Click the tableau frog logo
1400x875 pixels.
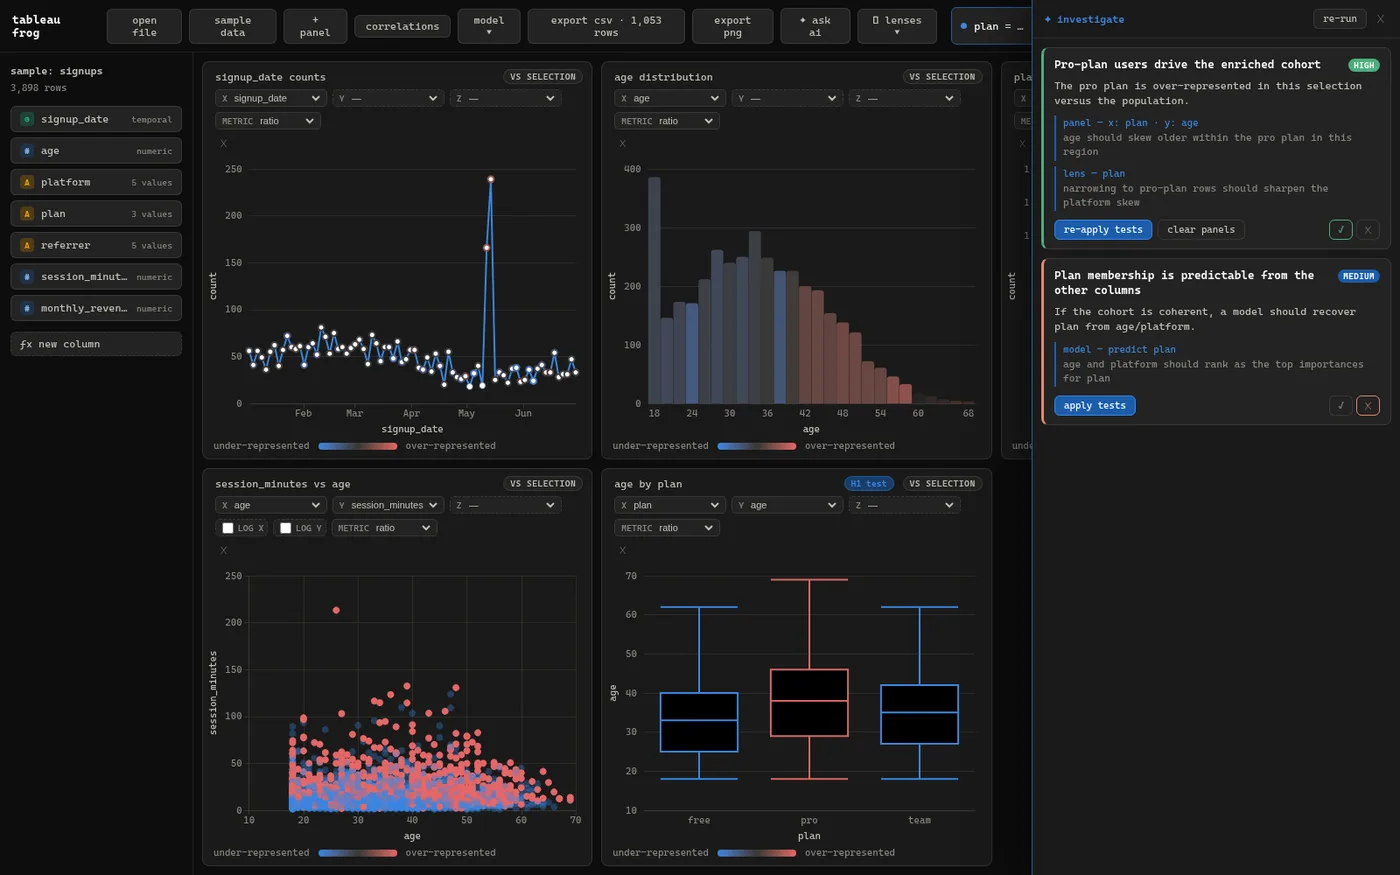(36, 26)
